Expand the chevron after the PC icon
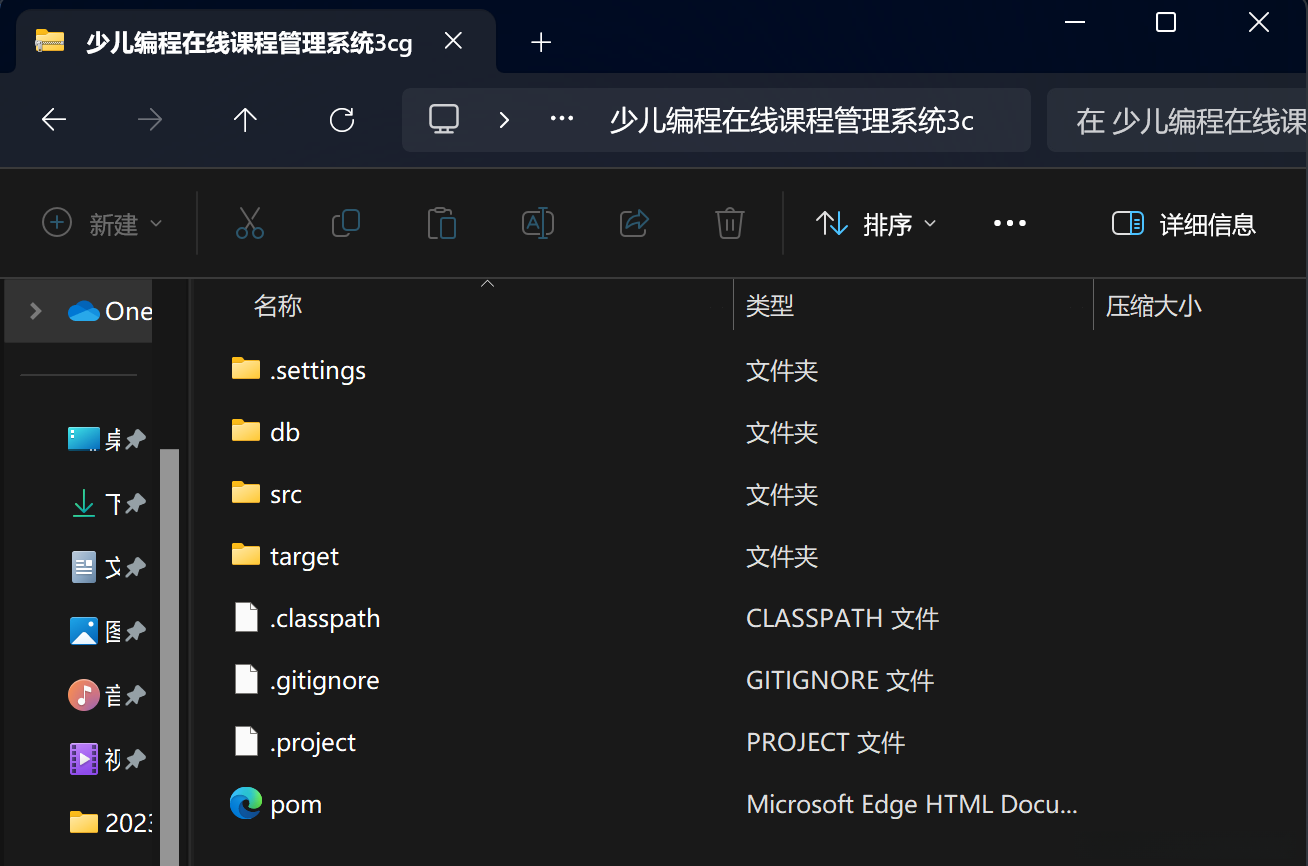Viewport: 1308px width, 866px height. 504,120
